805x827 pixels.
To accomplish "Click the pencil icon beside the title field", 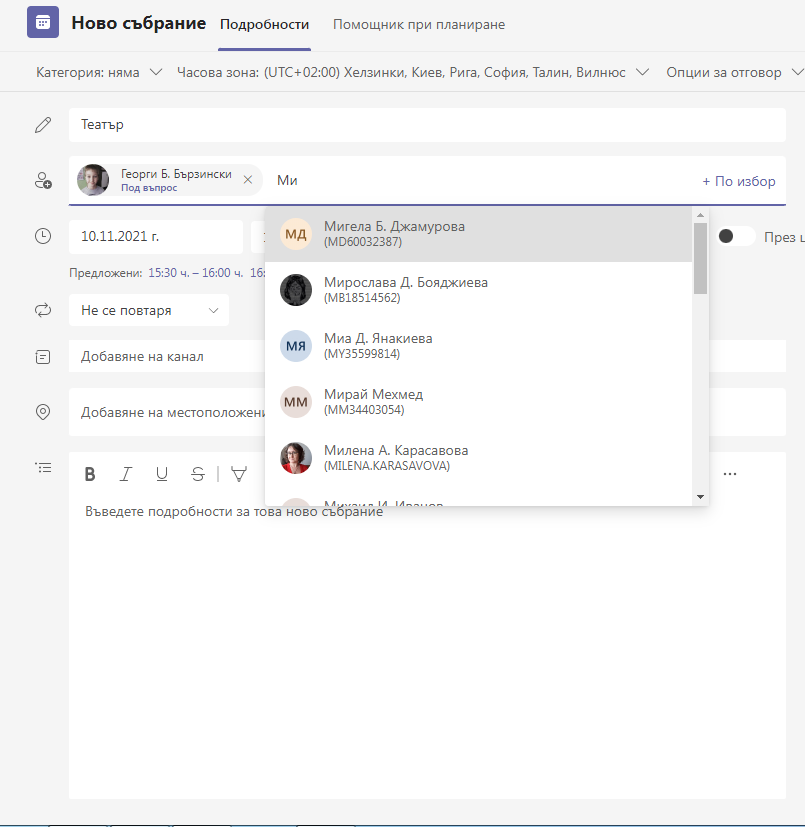I will [x=42, y=124].
